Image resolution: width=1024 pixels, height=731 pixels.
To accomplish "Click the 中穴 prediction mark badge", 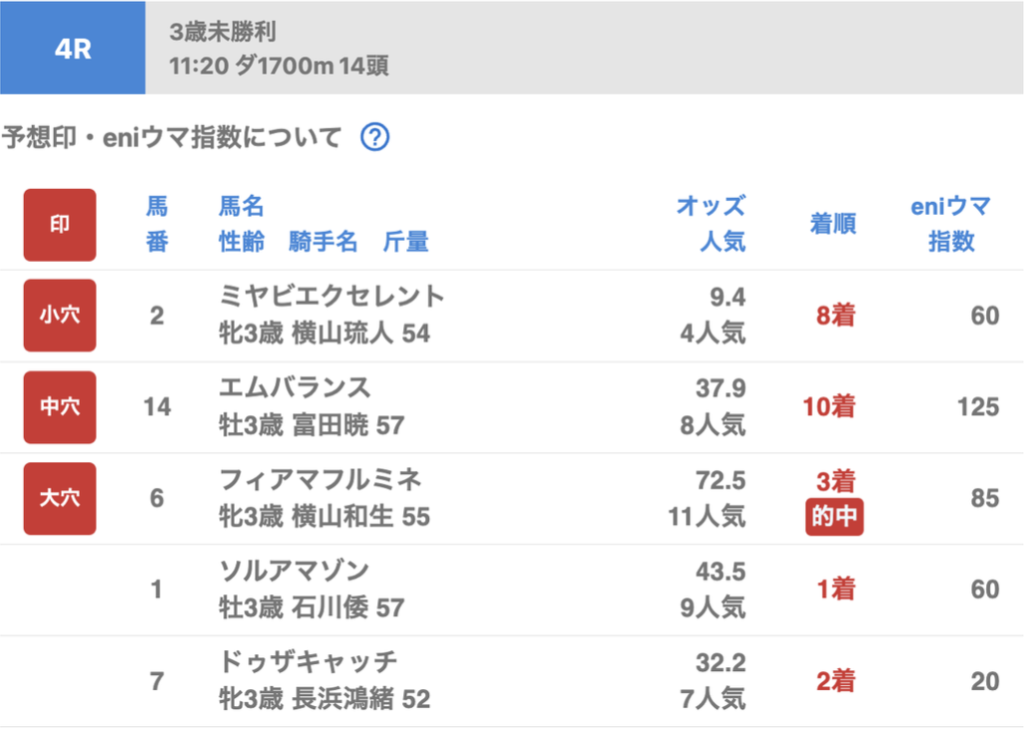I will 60,407.
